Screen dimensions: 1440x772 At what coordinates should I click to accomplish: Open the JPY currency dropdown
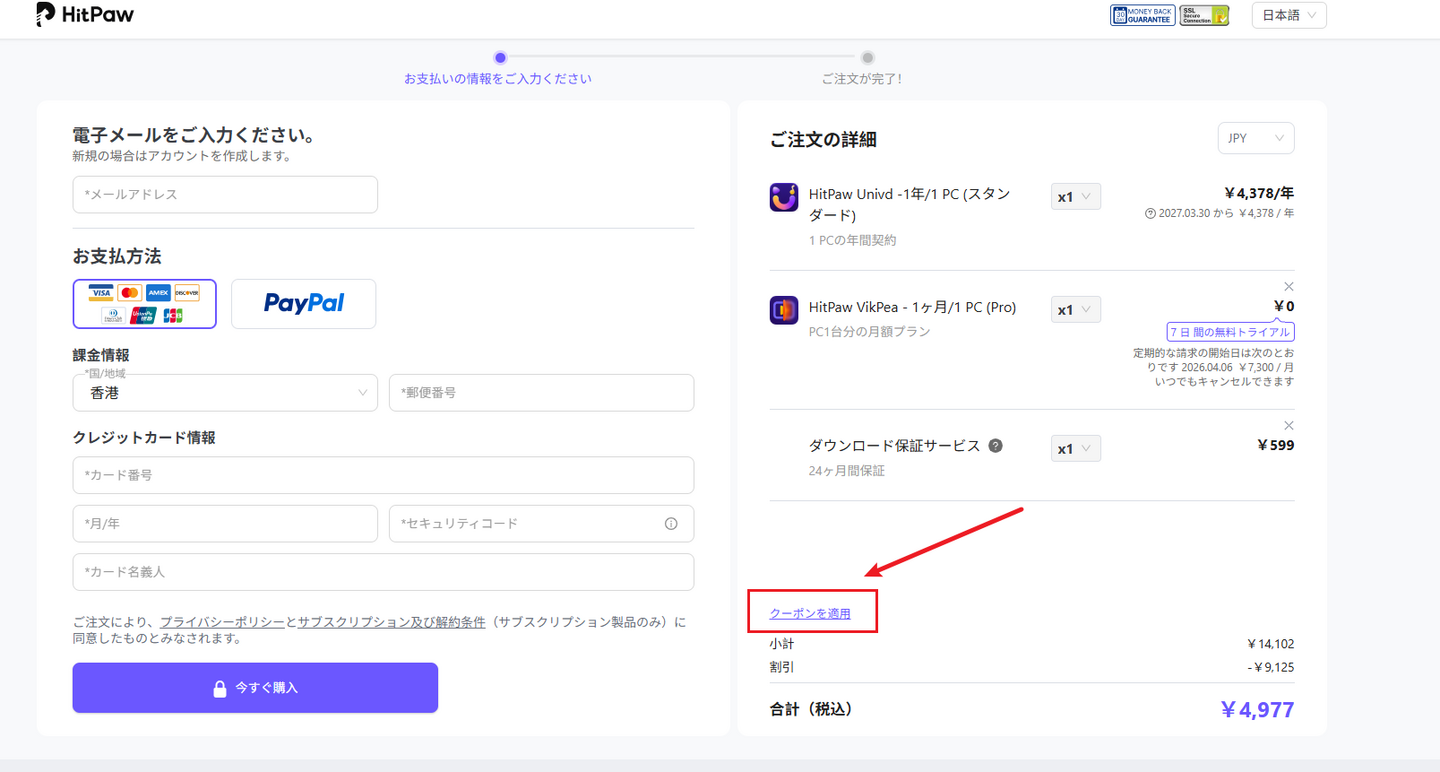[1255, 138]
